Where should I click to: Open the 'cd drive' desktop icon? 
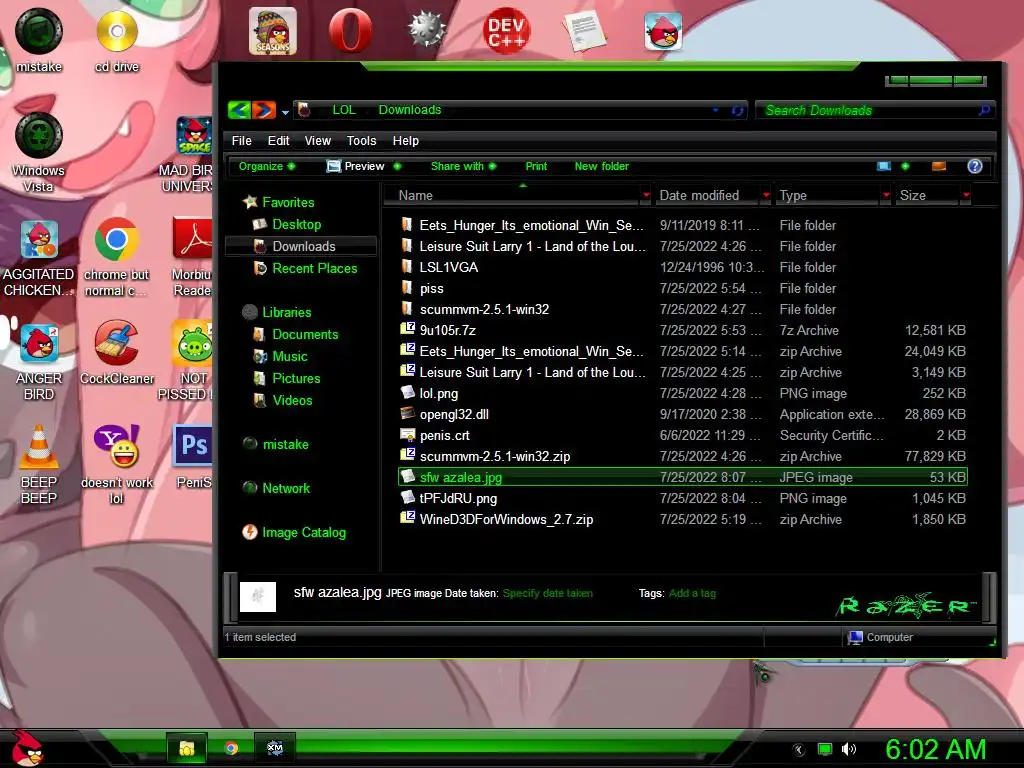(x=117, y=40)
